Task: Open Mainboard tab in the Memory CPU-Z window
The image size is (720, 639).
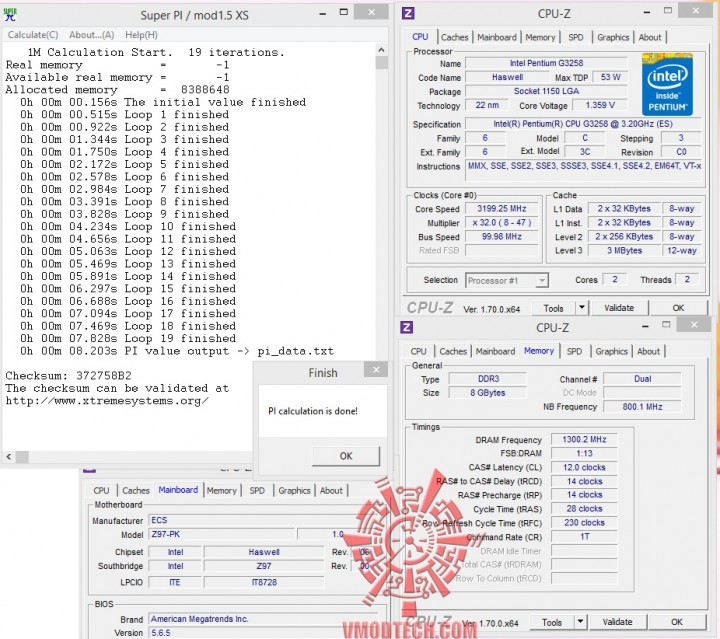Action: click(x=495, y=351)
